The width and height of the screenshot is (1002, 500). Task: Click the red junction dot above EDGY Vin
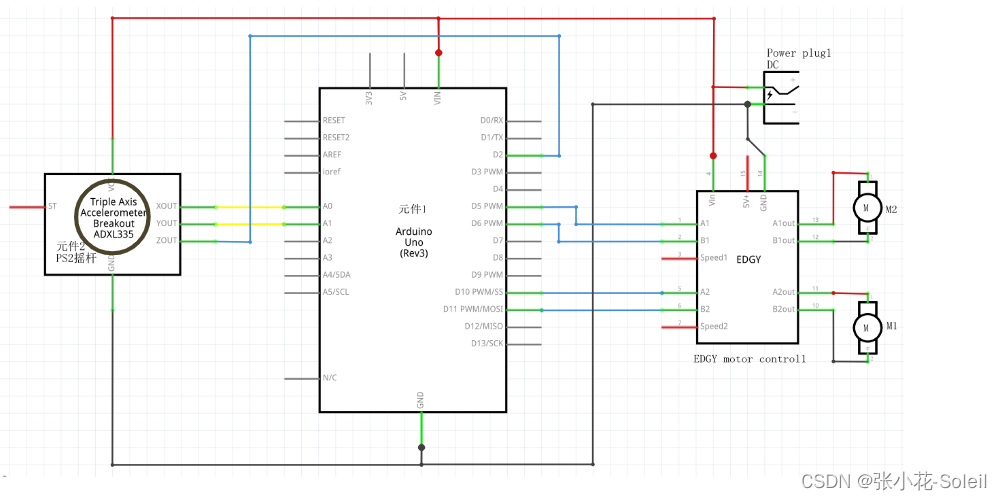pyautogui.click(x=713, y=155)
